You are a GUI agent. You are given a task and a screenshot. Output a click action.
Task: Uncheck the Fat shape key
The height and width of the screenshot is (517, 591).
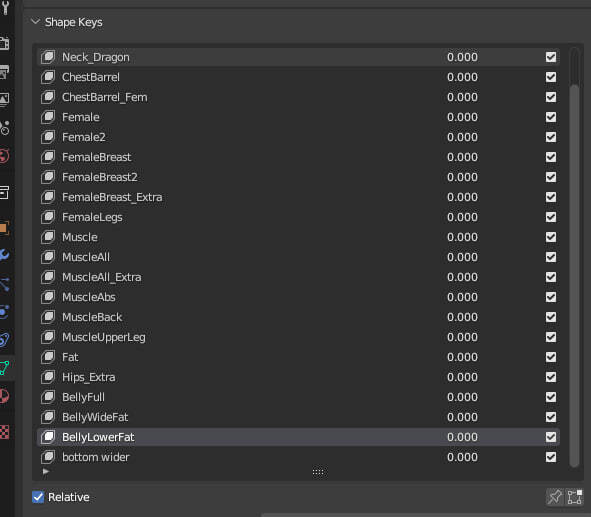(551, 357)
